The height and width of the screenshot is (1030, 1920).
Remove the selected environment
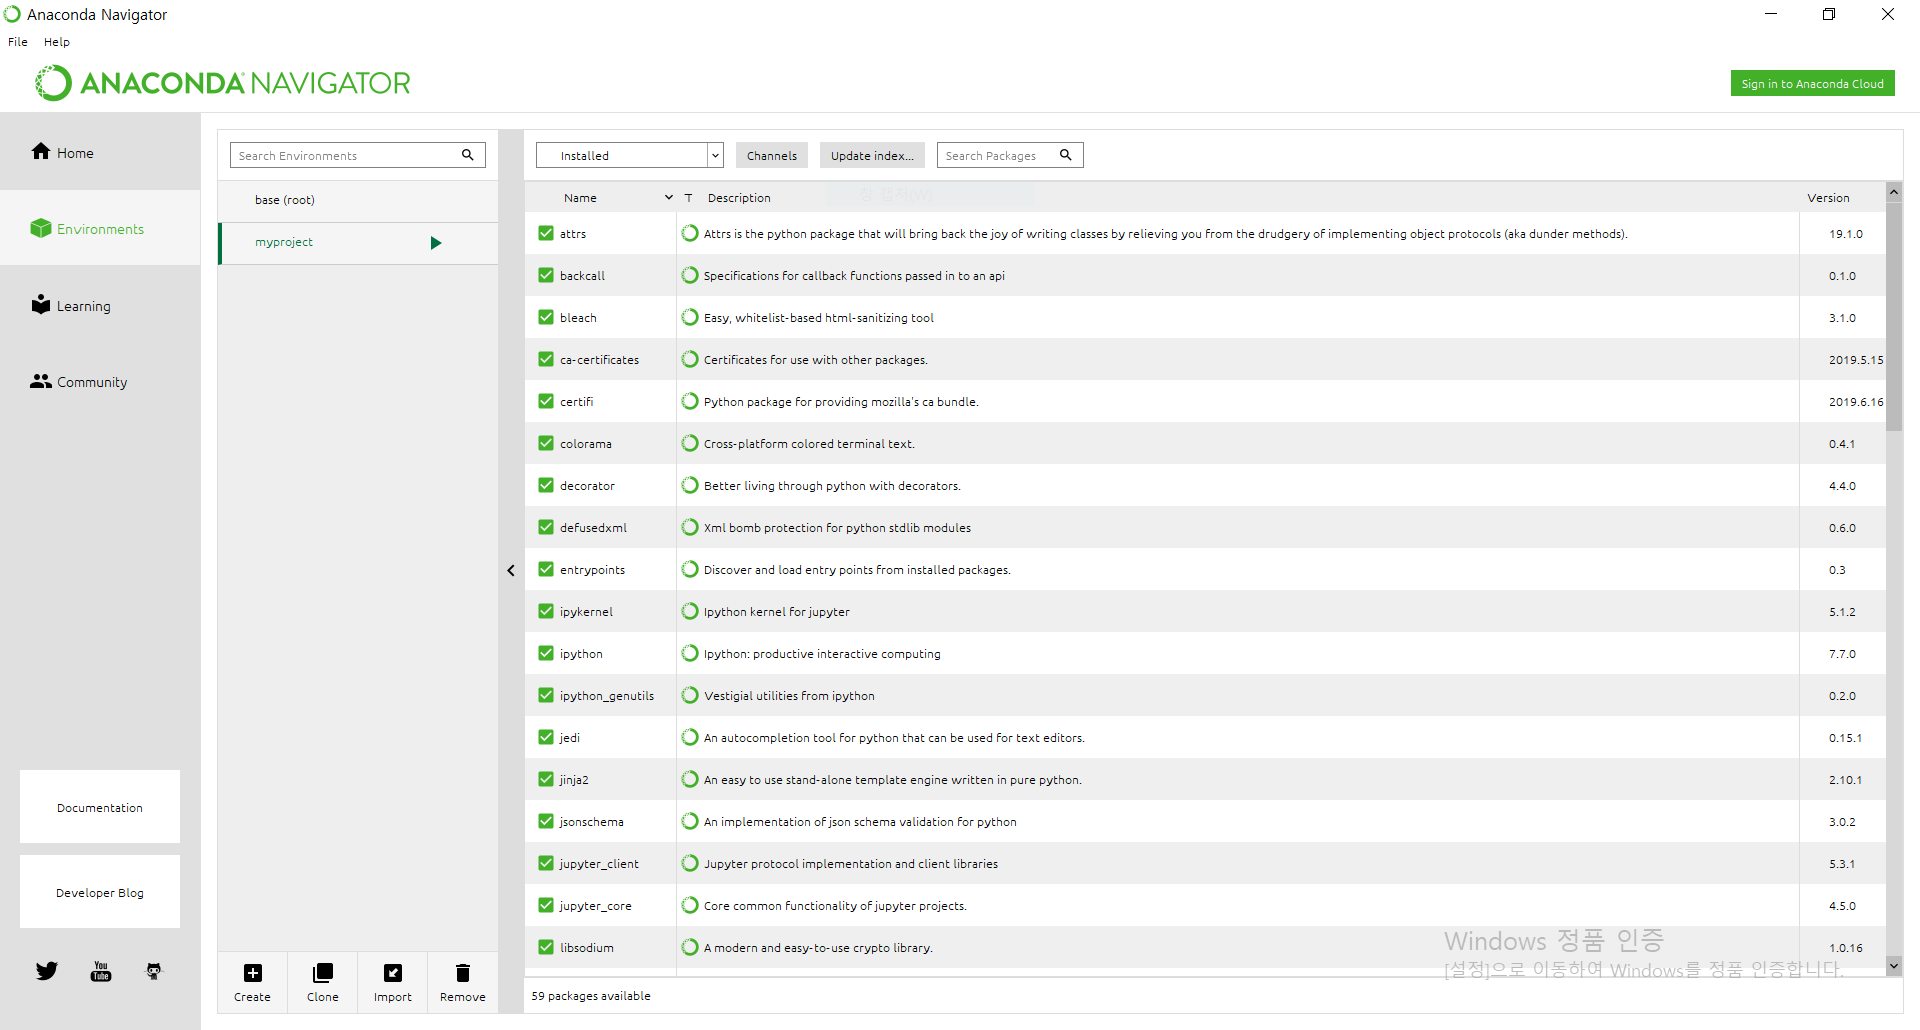[x=462, y=982]
